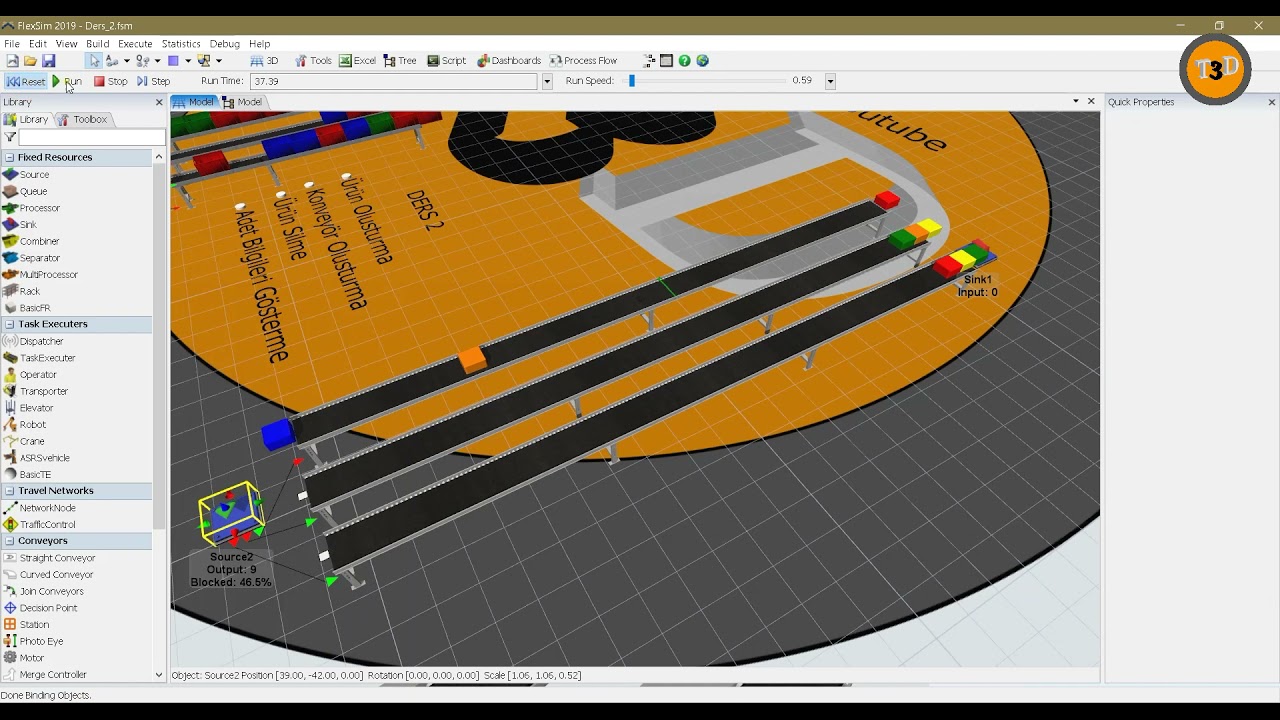Select Processor in the library
Viewport: 1280px width, 720px height.
32,208
